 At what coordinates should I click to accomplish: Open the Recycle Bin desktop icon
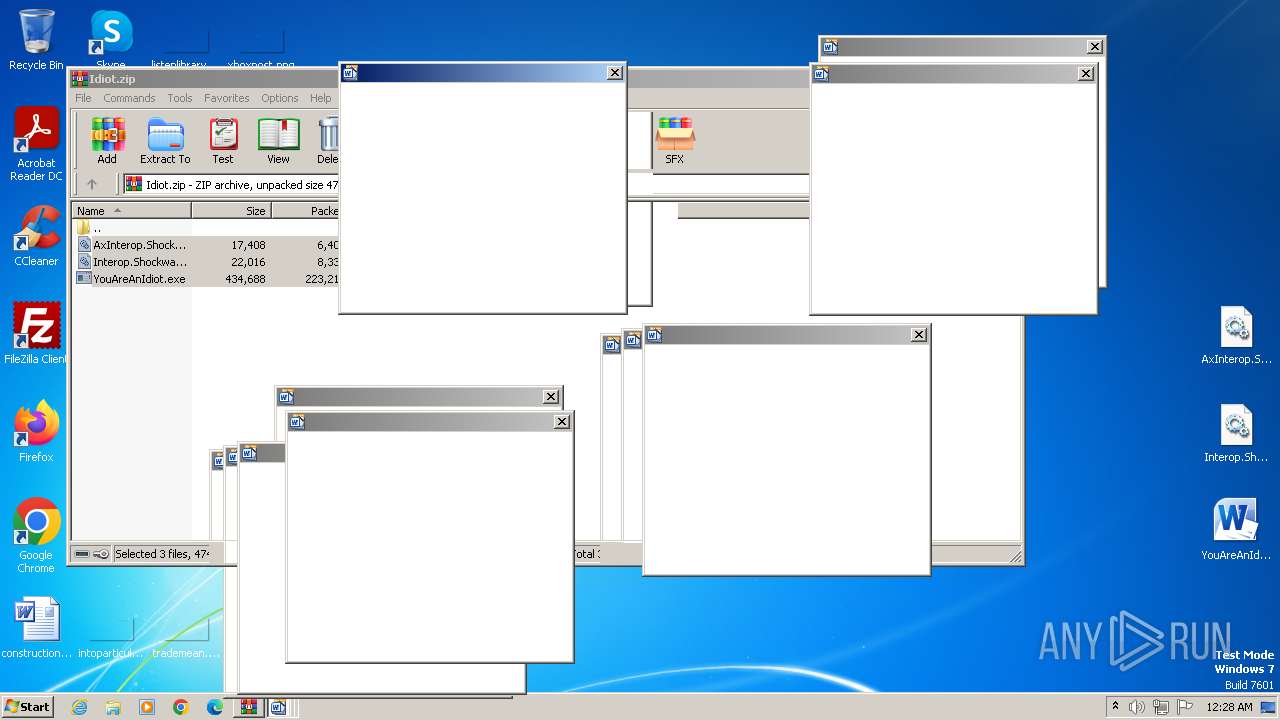(36, 40)
